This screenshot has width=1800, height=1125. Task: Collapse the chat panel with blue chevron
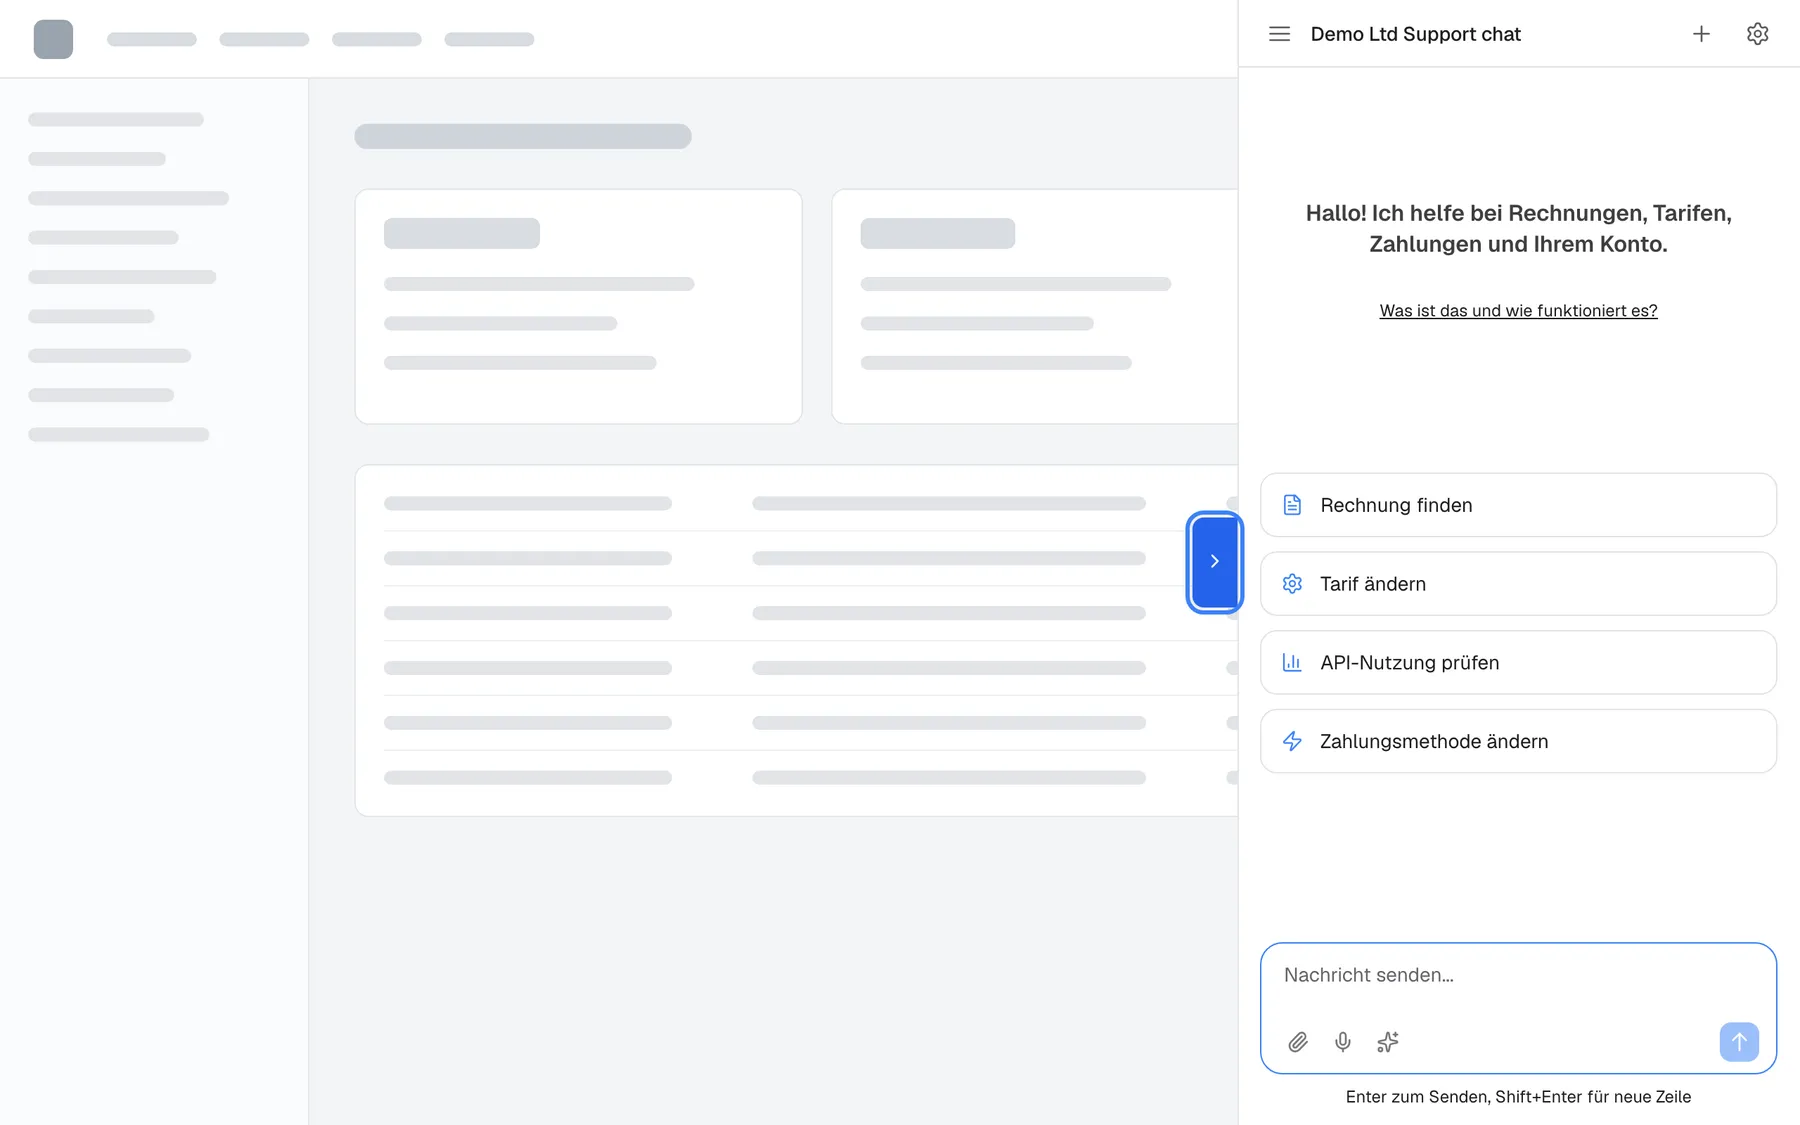[x=1214, y=561]
